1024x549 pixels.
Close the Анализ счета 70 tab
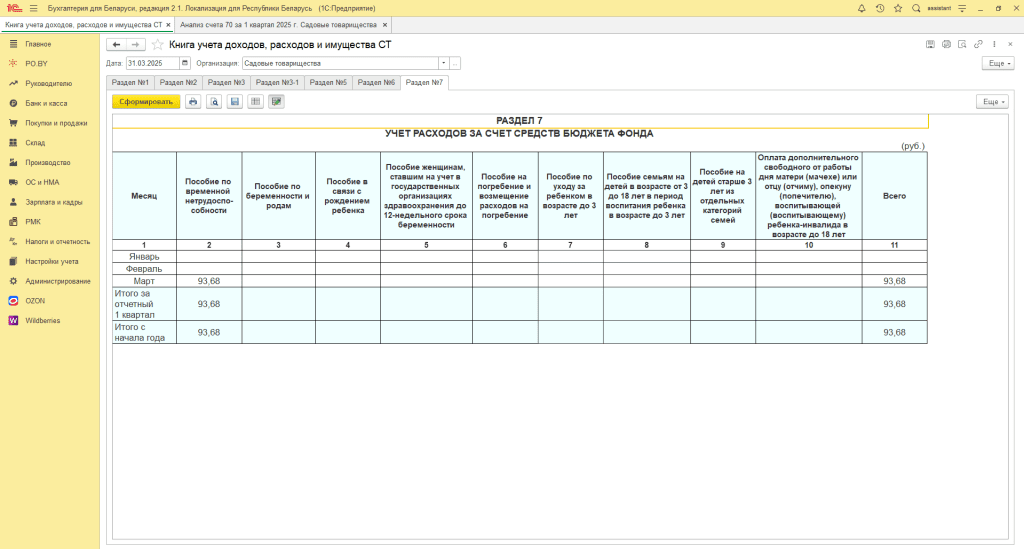click(385, 25)
